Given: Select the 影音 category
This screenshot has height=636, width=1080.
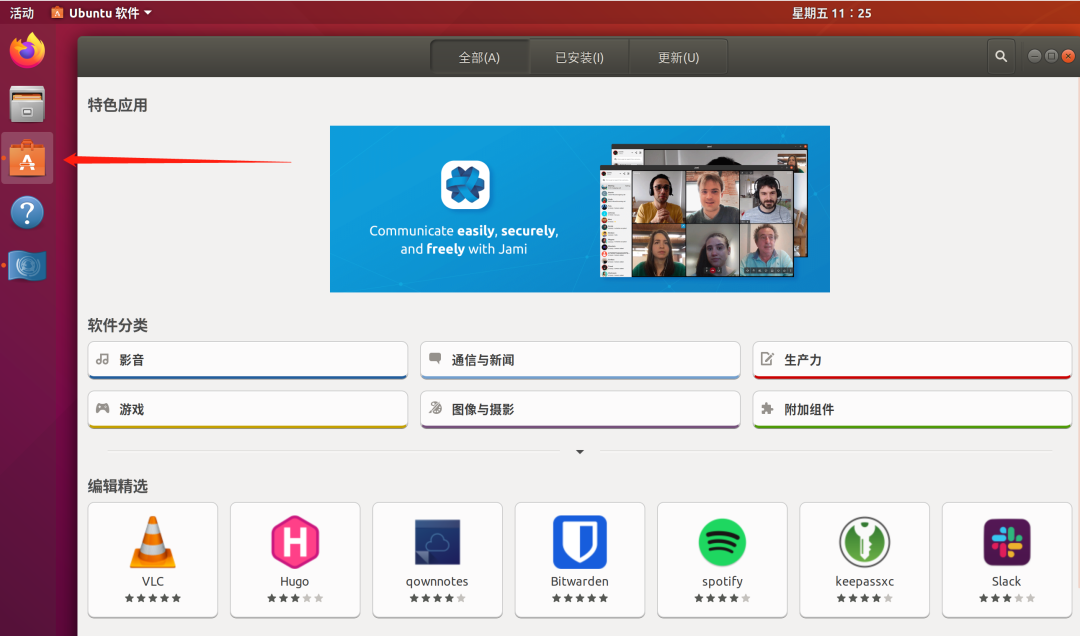Looking at the screenshot, I should tap(248, 360).
